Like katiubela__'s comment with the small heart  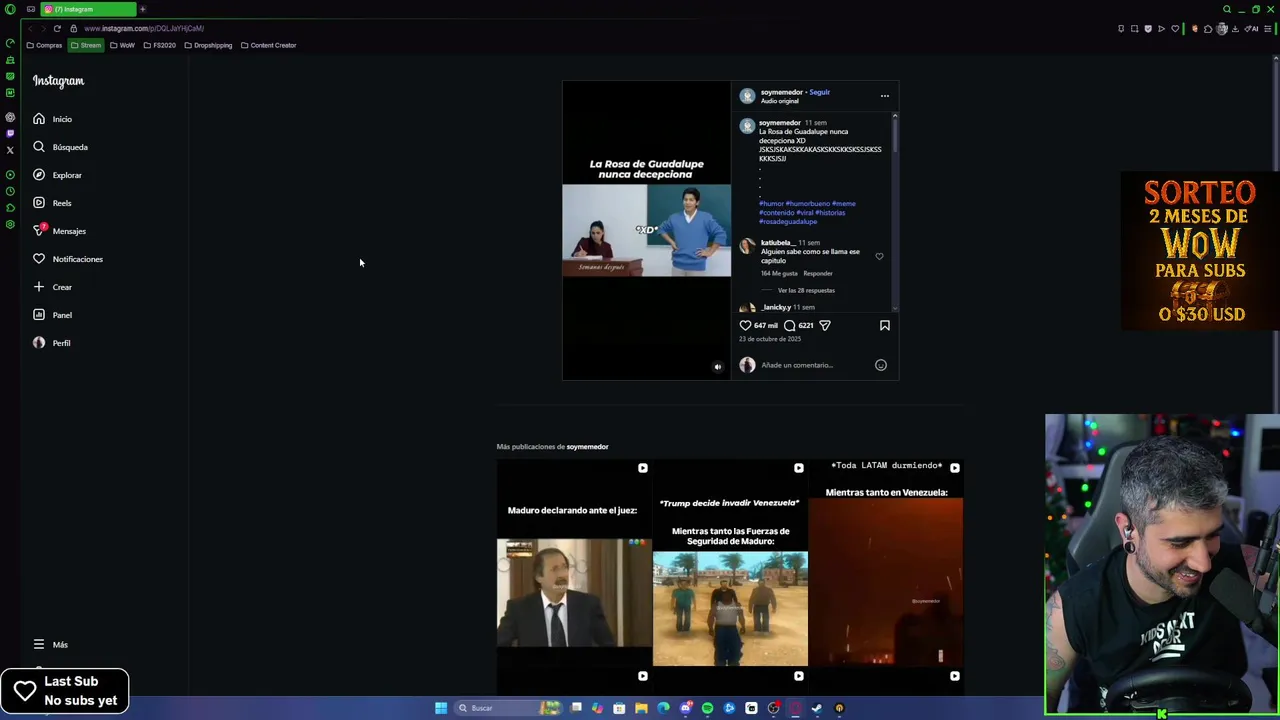tap(879, 256)
